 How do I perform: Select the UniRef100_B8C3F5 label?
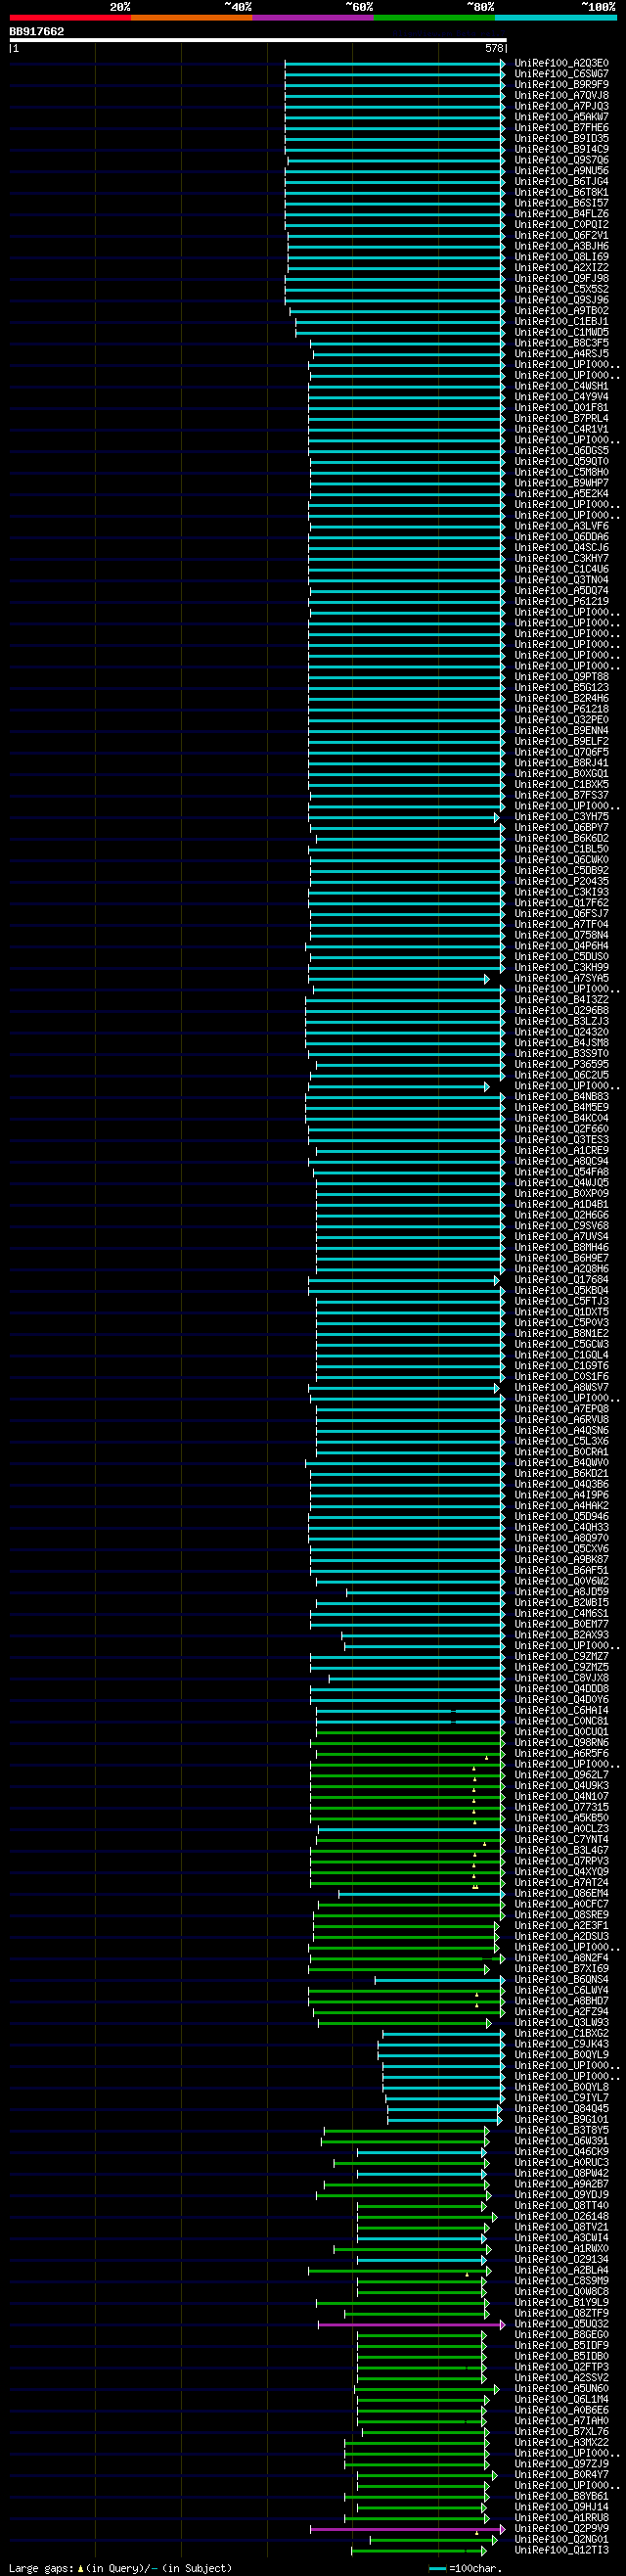(561, 343)
